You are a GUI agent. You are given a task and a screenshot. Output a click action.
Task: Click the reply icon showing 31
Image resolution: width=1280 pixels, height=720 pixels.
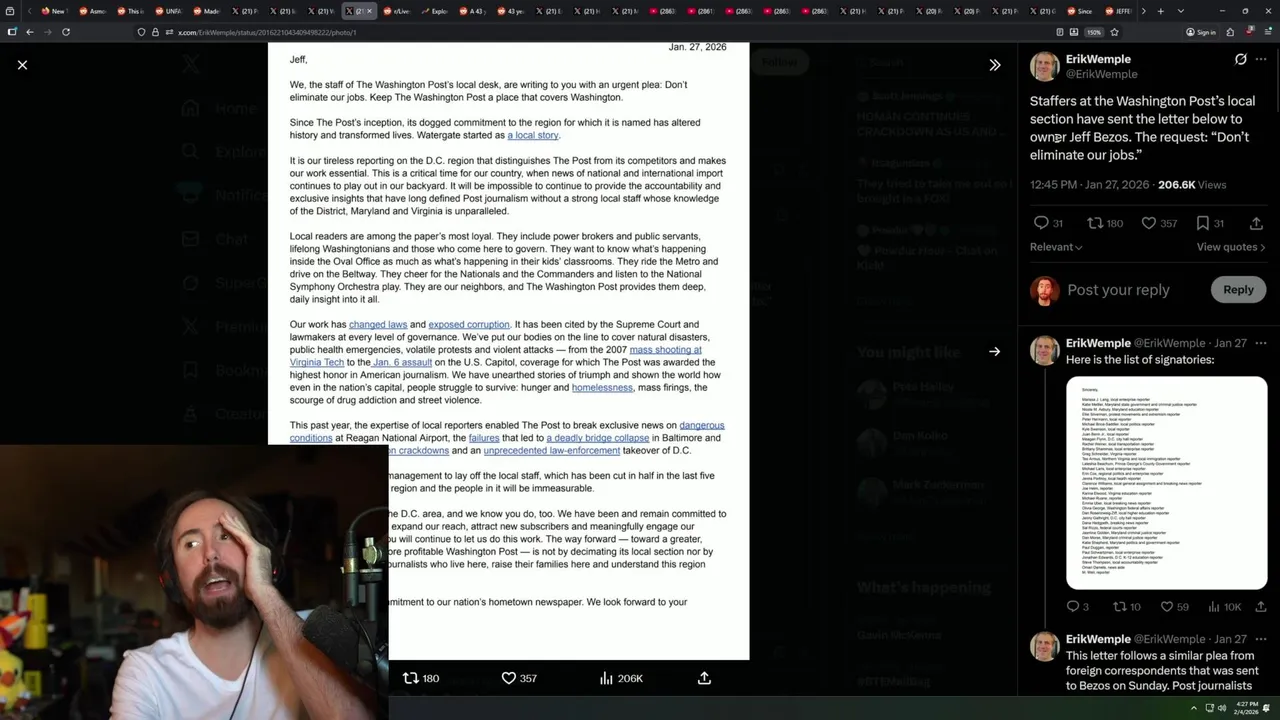pyautogui.click(x=1048, y=223)
